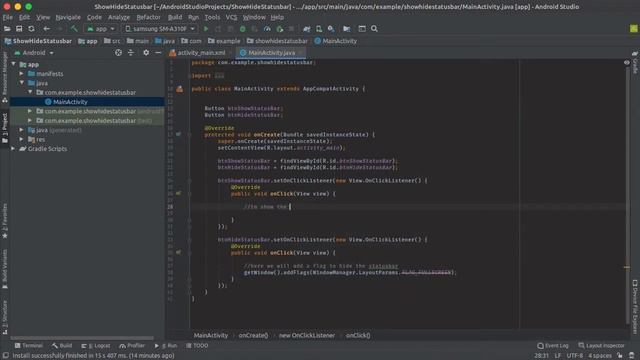The image size is (640, 360).
Task: Open the Navigate menu
Action: click(x=68, y=17)
